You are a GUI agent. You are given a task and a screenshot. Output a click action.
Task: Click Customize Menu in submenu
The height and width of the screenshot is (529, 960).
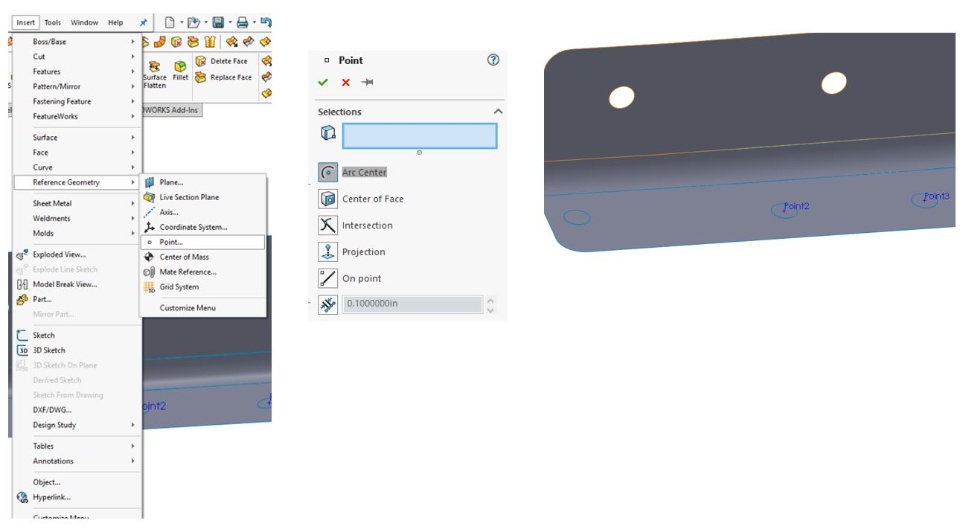203,308
